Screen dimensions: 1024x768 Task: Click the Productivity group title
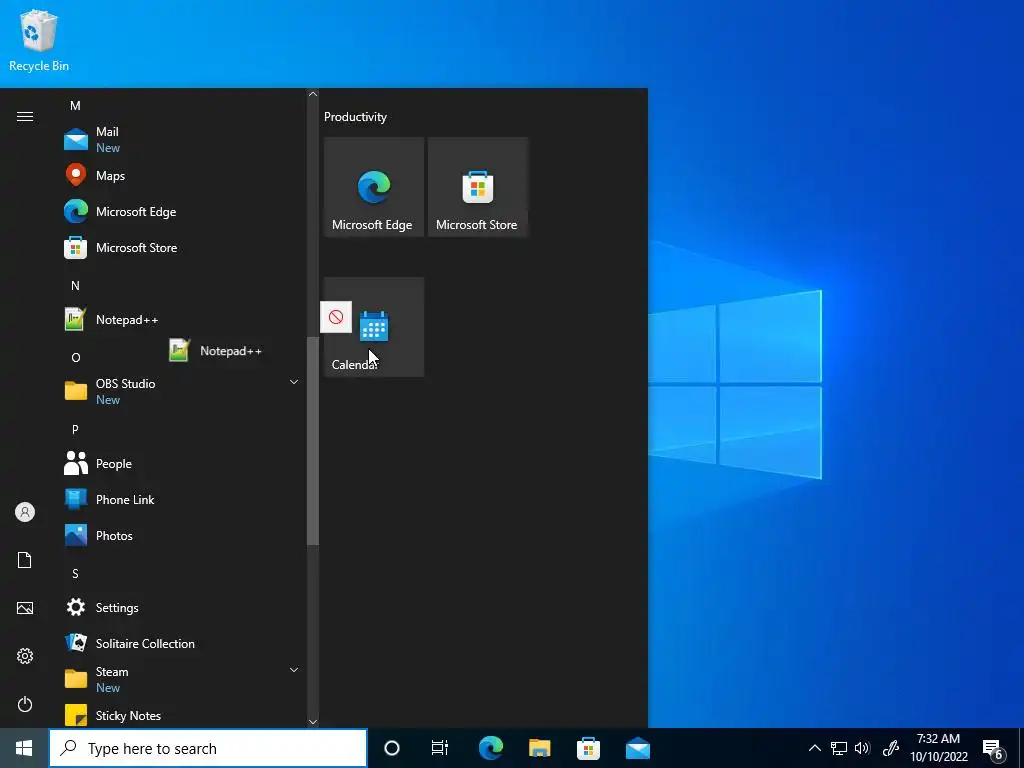355,117
